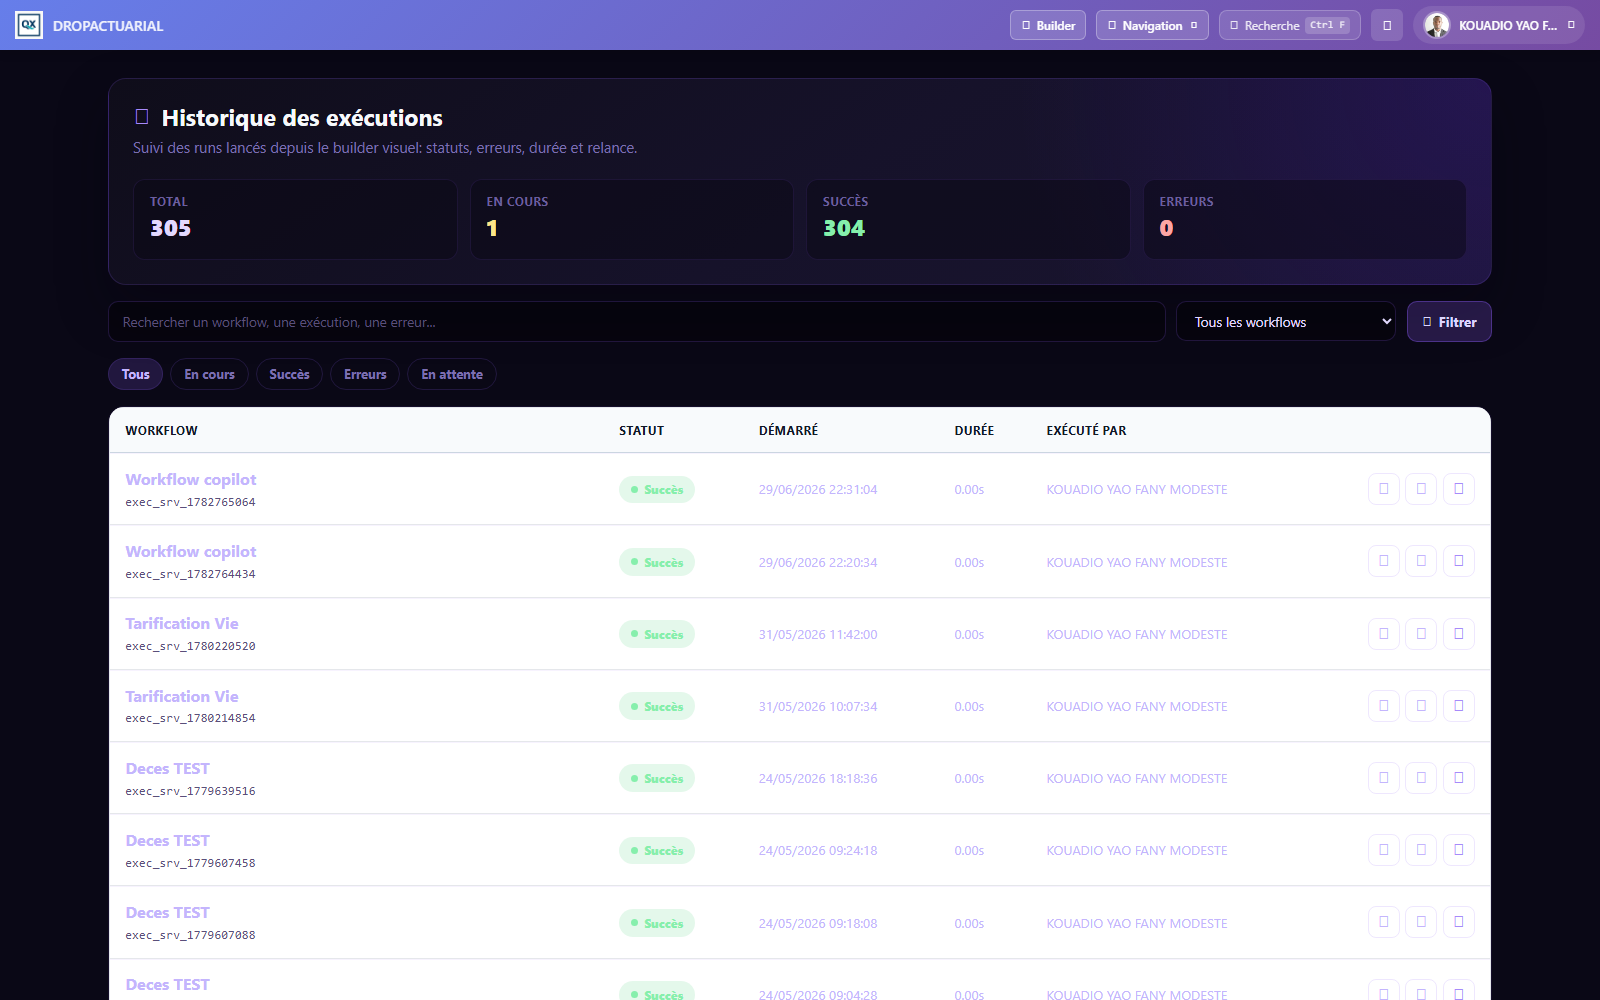Expand the Navigation menu in header

click(1152, 25)
